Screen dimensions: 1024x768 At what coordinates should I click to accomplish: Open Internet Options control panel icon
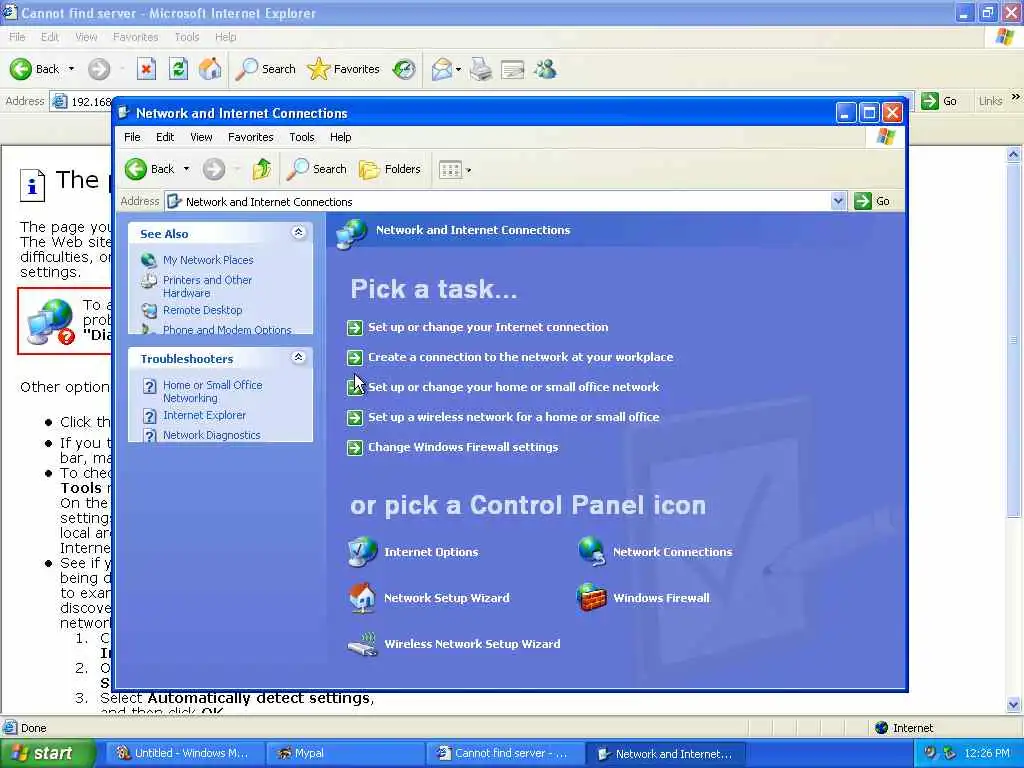tap(362, 552)
